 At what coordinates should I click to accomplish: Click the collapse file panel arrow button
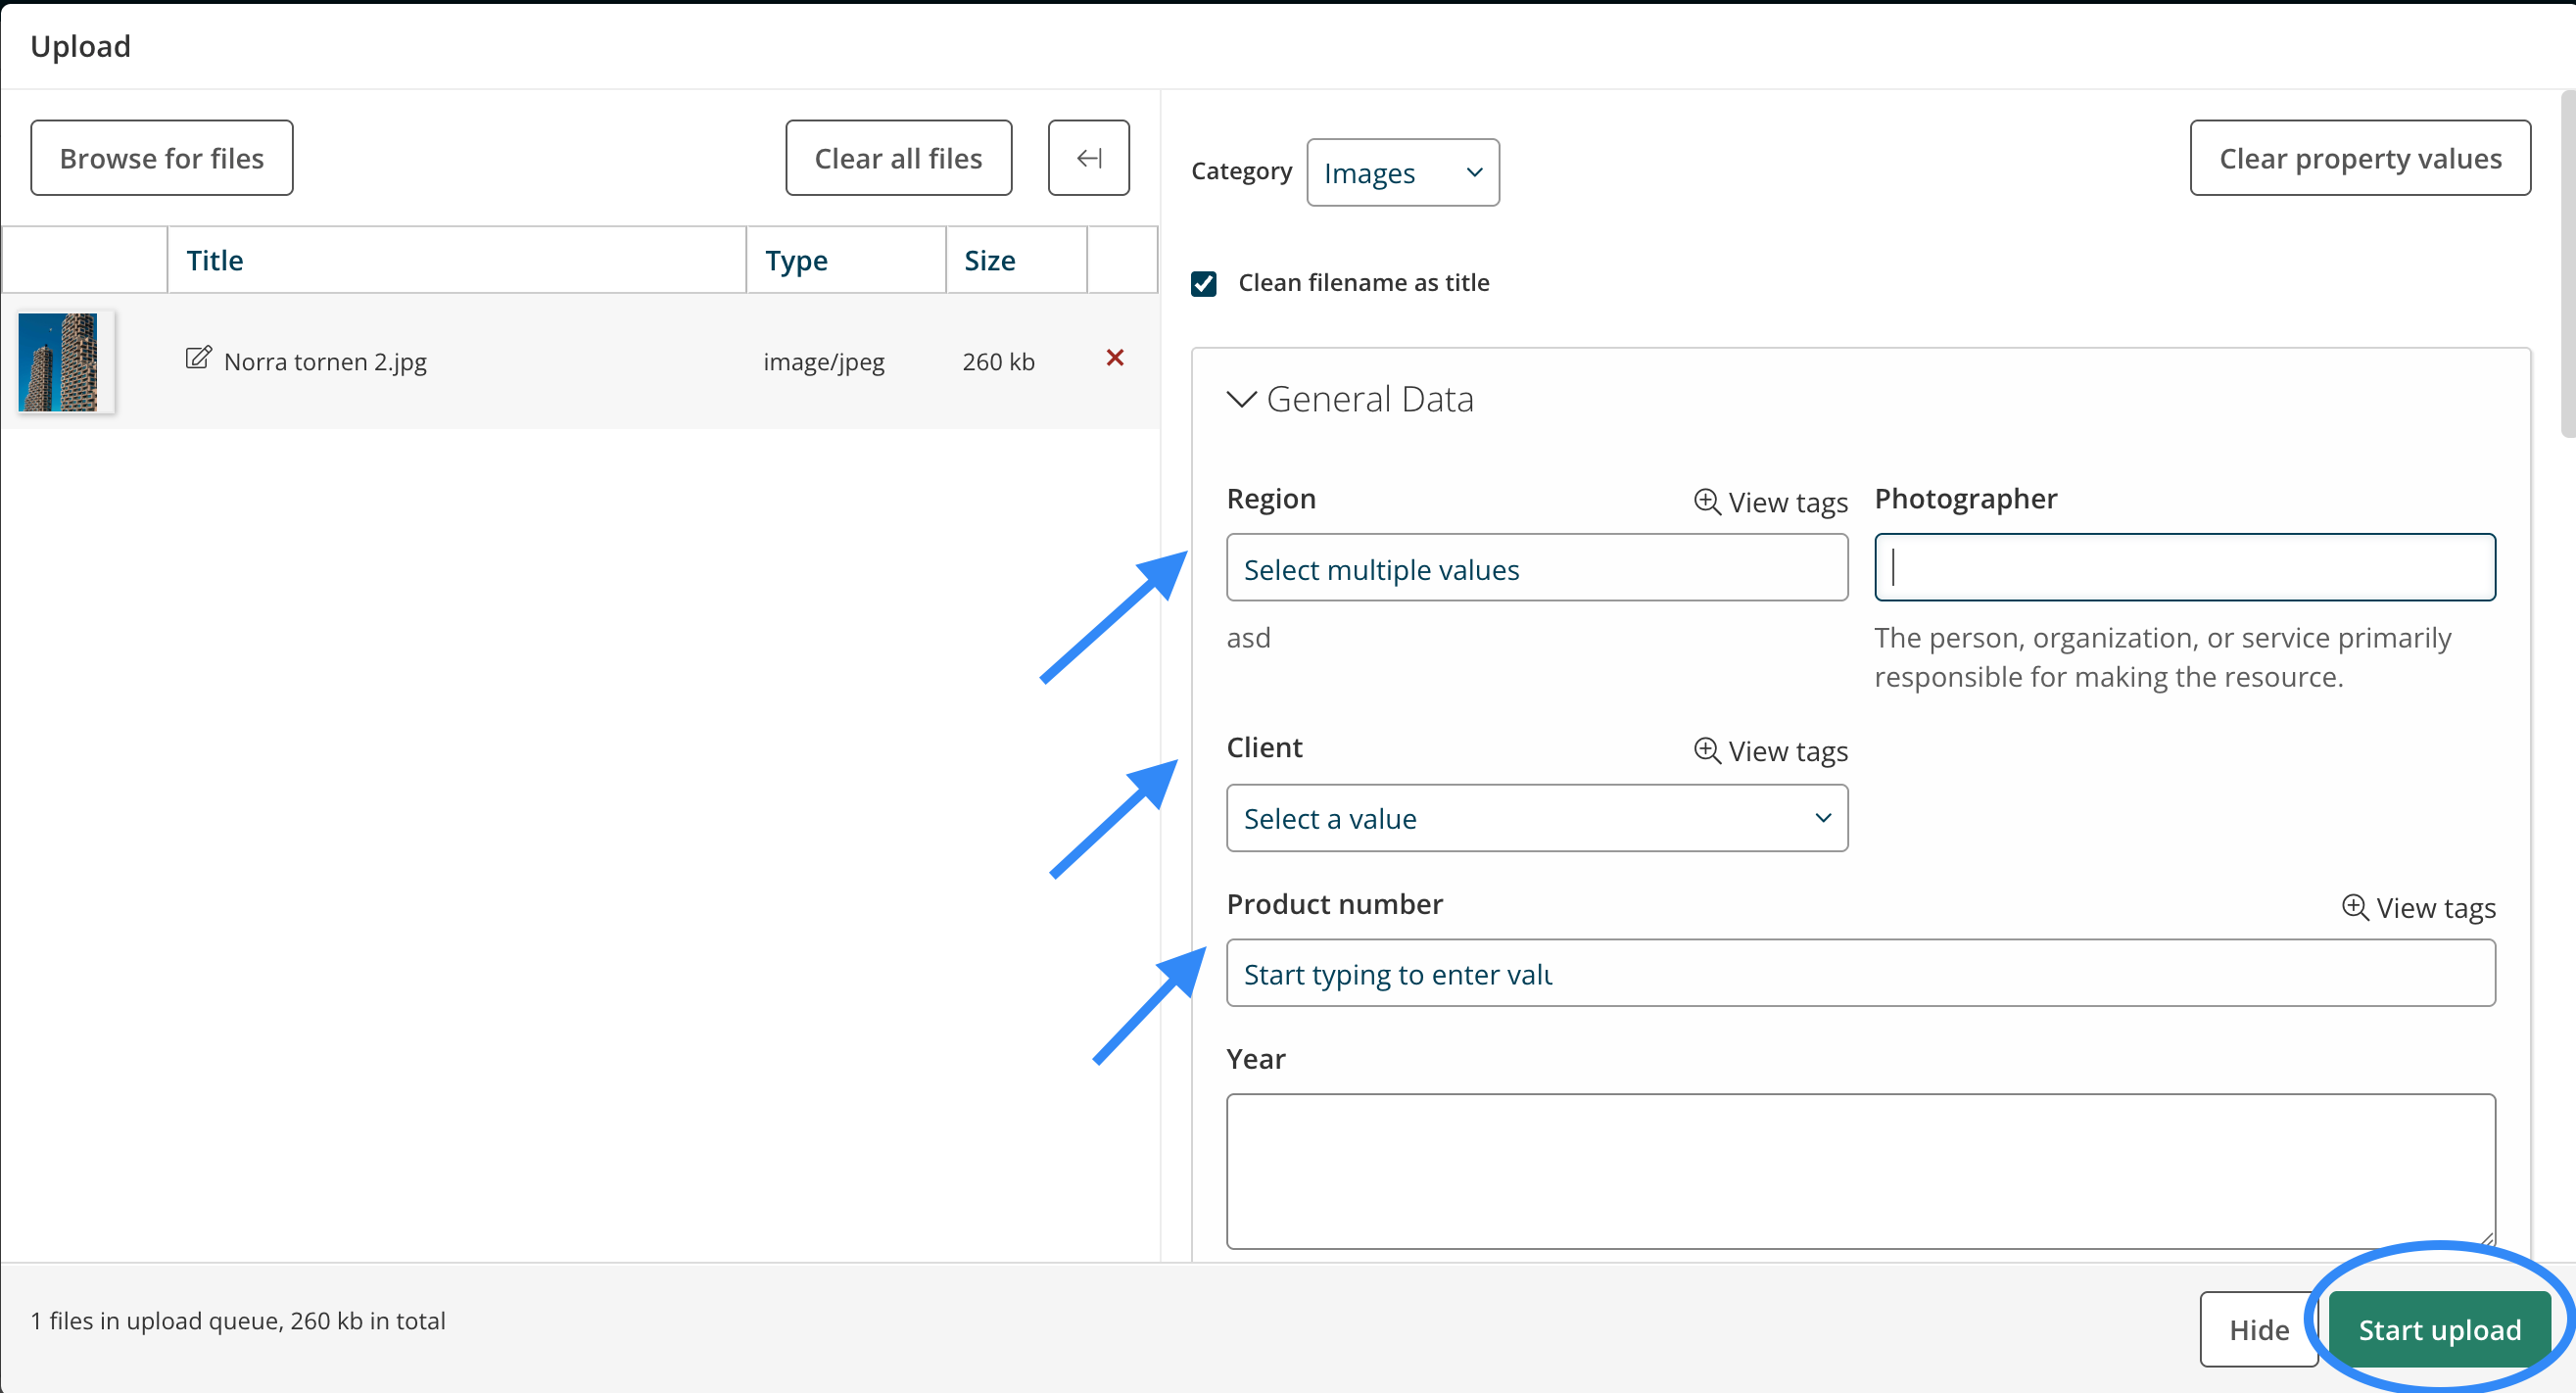click(1088, 158)
